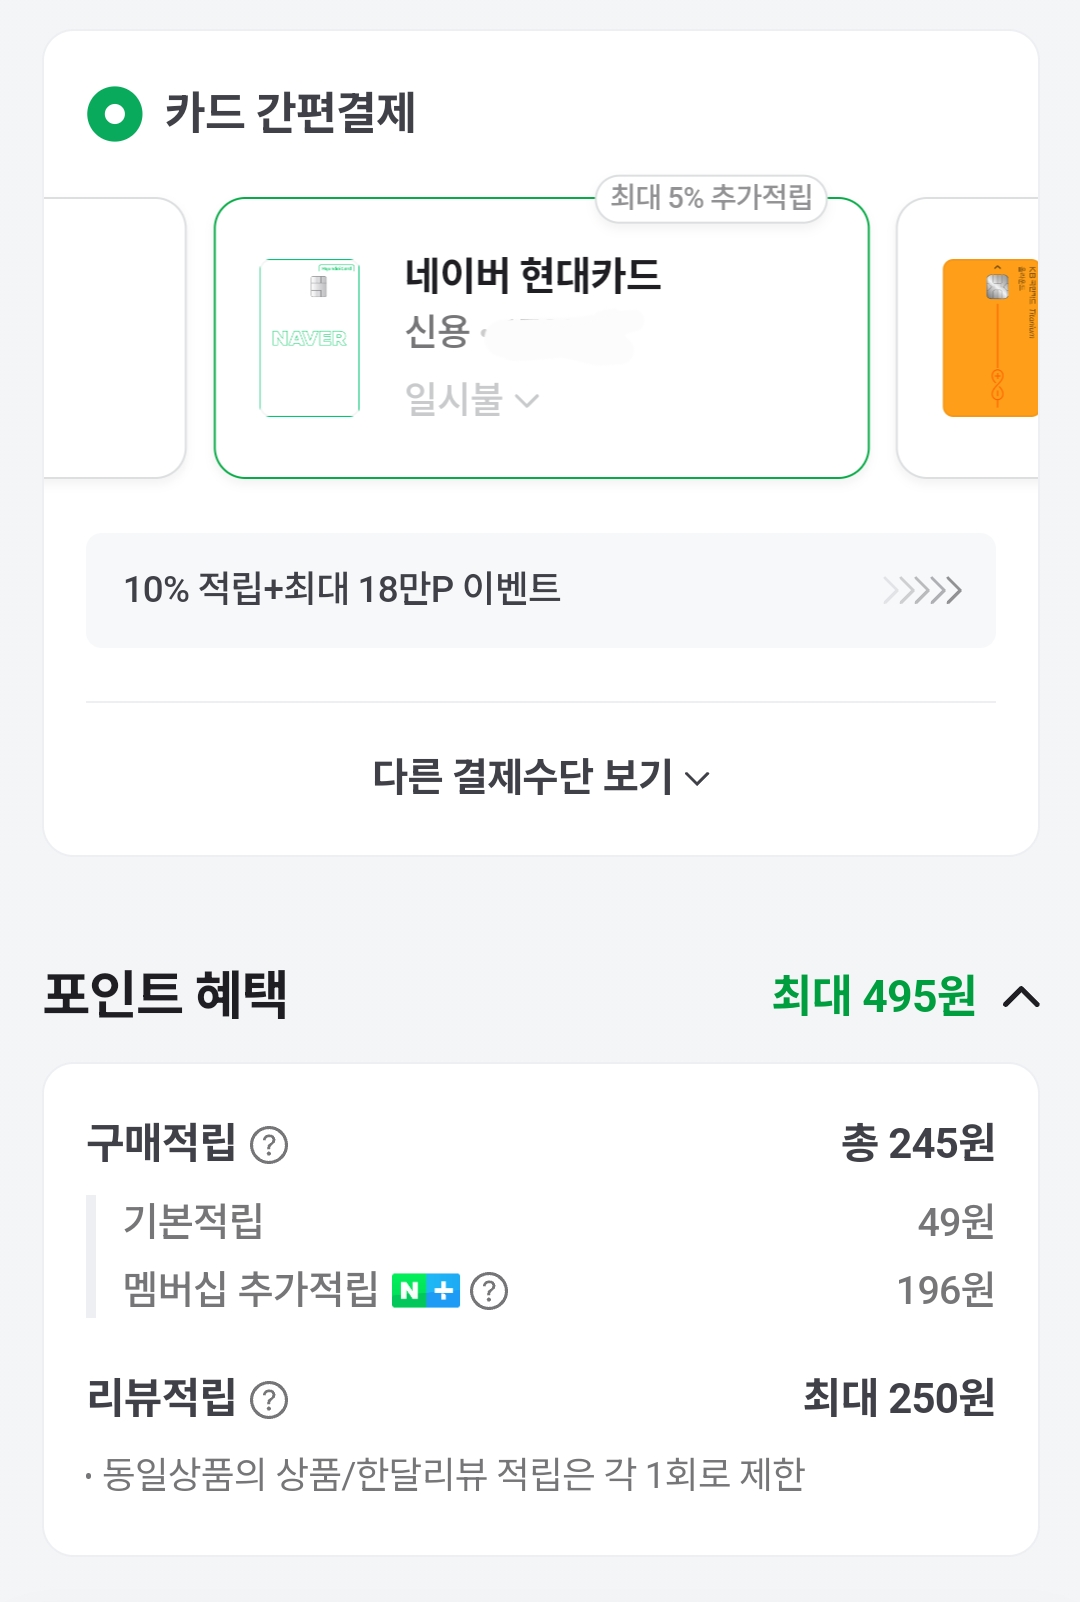Collapse the 포인트 혜택 section chevron
This screenshot has height=1602, width=1080.
[1021, 997]
